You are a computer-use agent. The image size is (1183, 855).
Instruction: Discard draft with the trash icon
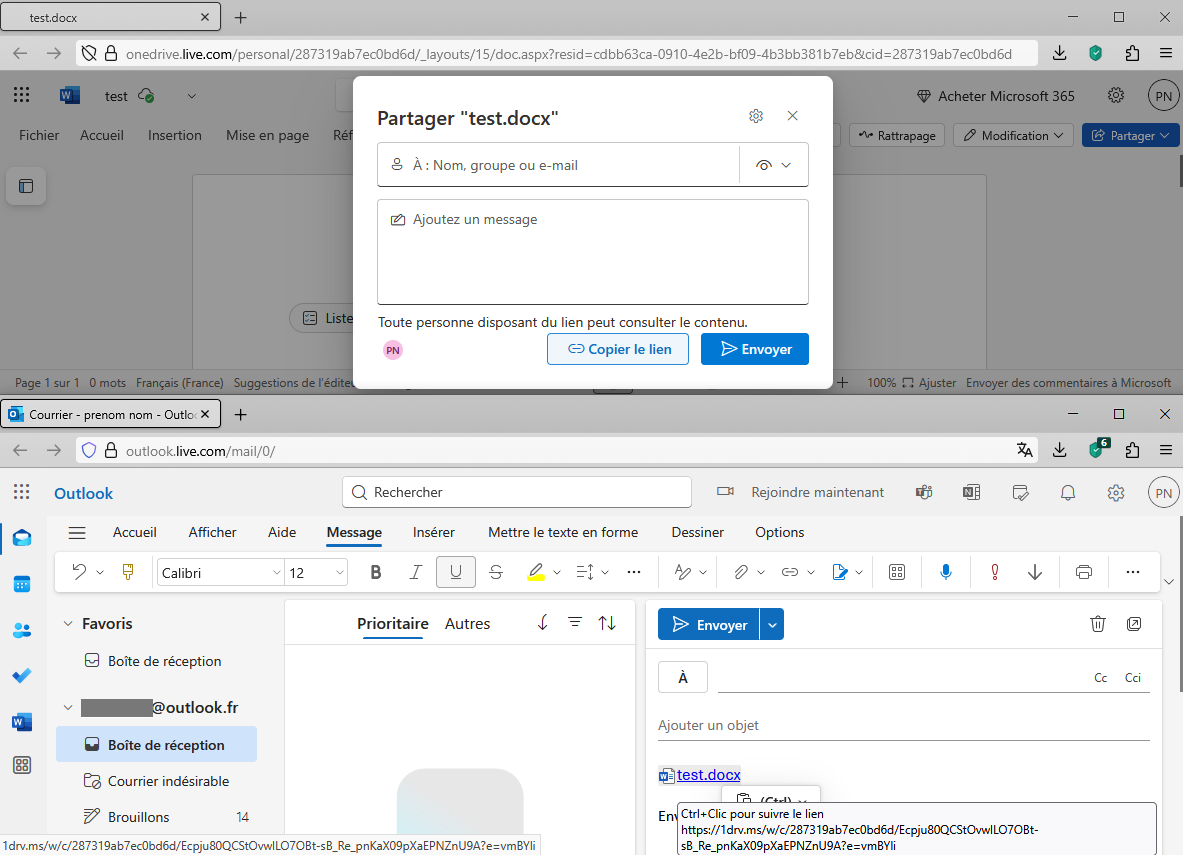coord(1097,624)
